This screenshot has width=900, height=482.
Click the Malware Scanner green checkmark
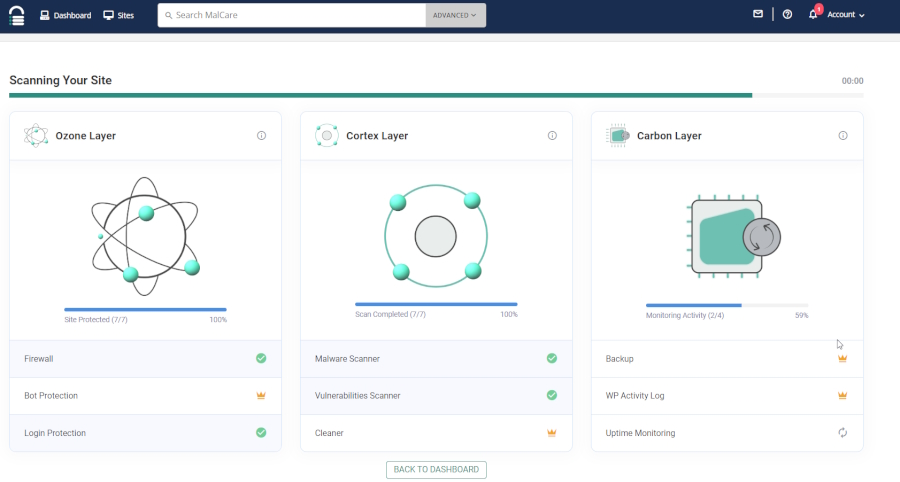pyautogui.click(x=552, y=358)
